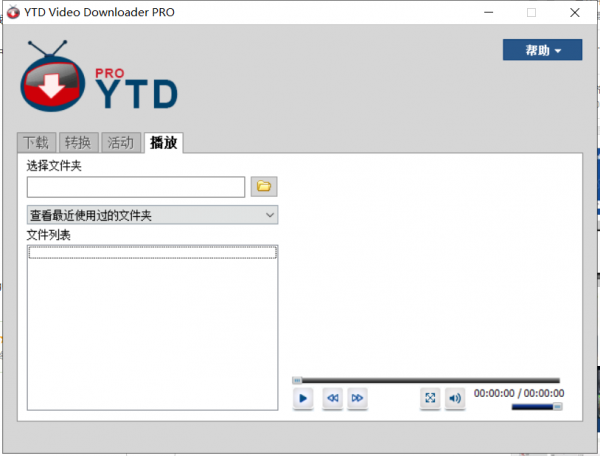The width and height of the screenshot is (600, 456).
Task: Switch to the 下载 tab
Action: tap(36, 143)
